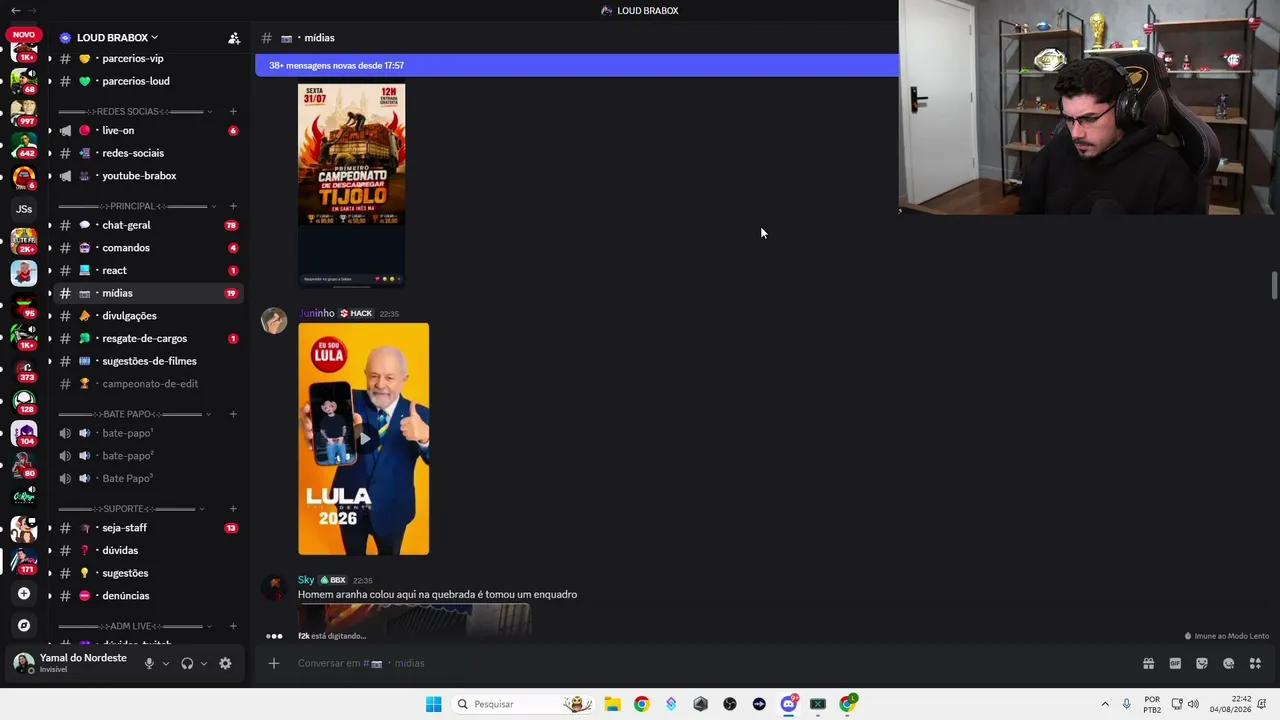
Task: Mute the microphone in user panel
Action: point(149,663)
